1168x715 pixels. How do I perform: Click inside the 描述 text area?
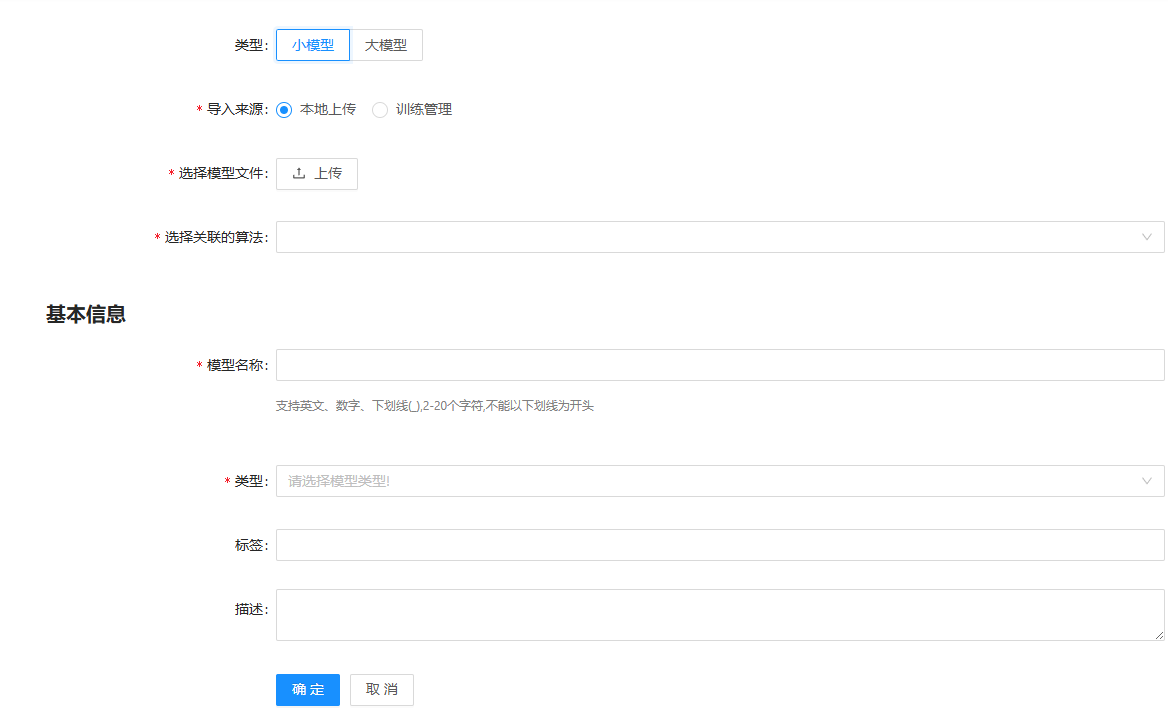click(x=719, y=614)
